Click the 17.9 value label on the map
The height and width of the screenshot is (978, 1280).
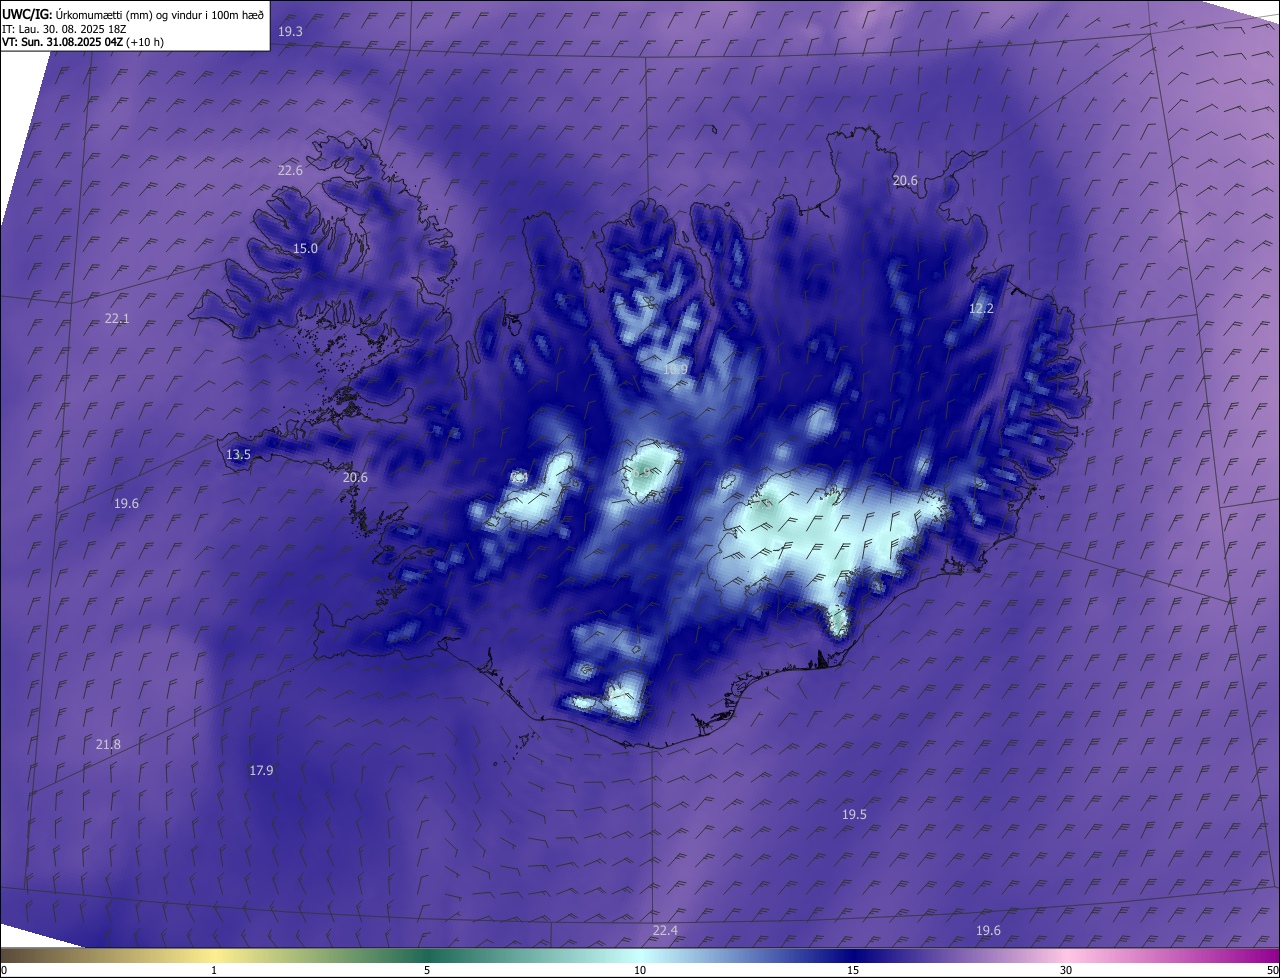coord(261,771)
